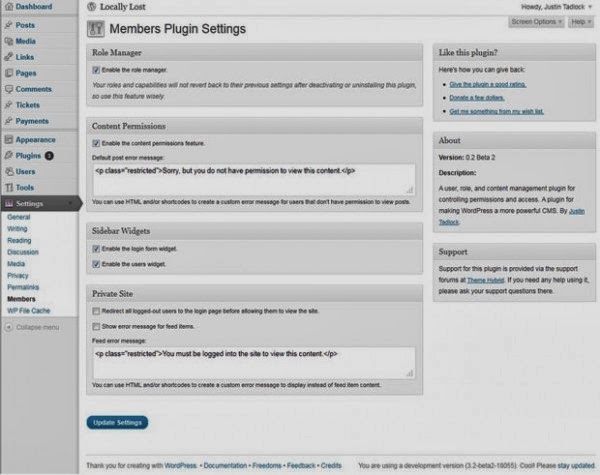Click the Update Settings button
This screenshot has height=475, width=600.
click(117, 423)
